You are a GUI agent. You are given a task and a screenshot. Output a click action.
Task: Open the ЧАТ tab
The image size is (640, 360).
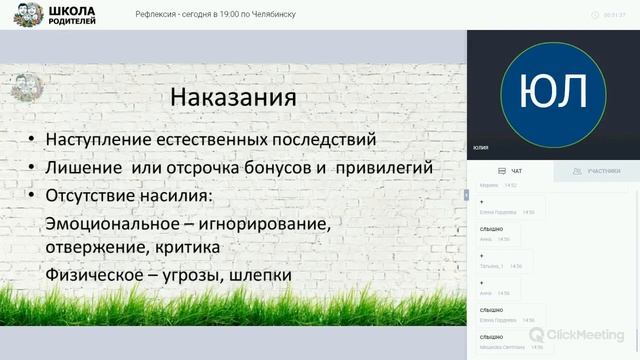point(510,171)
